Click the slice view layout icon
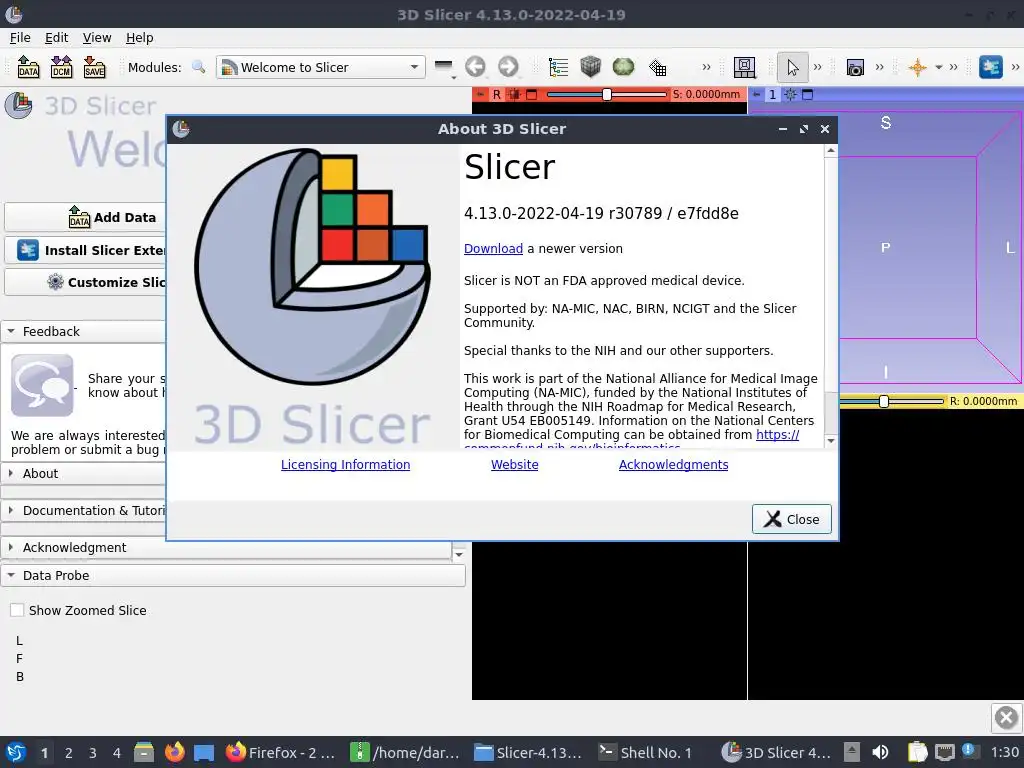 pyautogui.click(x=744, y=67)
